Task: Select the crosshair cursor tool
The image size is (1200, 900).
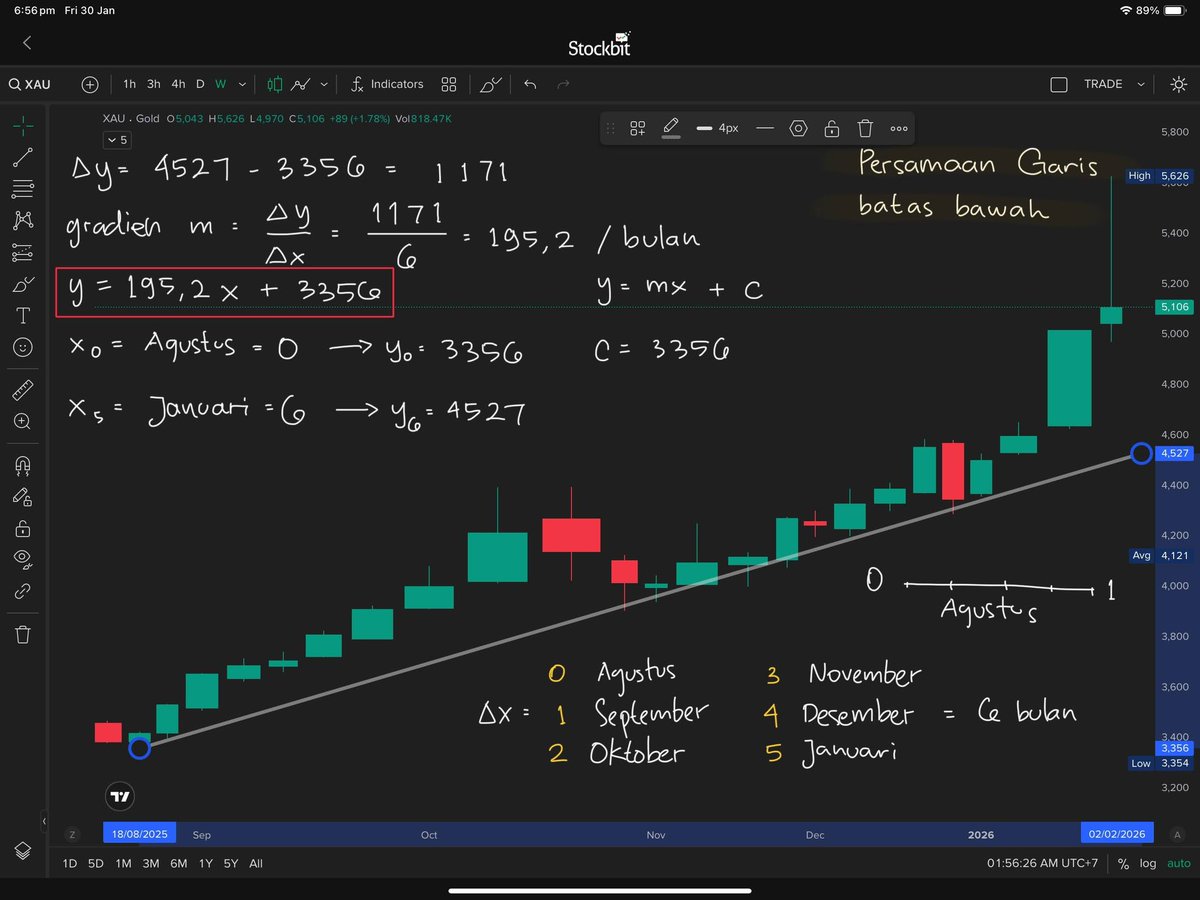Action: (x=23, y=125)
